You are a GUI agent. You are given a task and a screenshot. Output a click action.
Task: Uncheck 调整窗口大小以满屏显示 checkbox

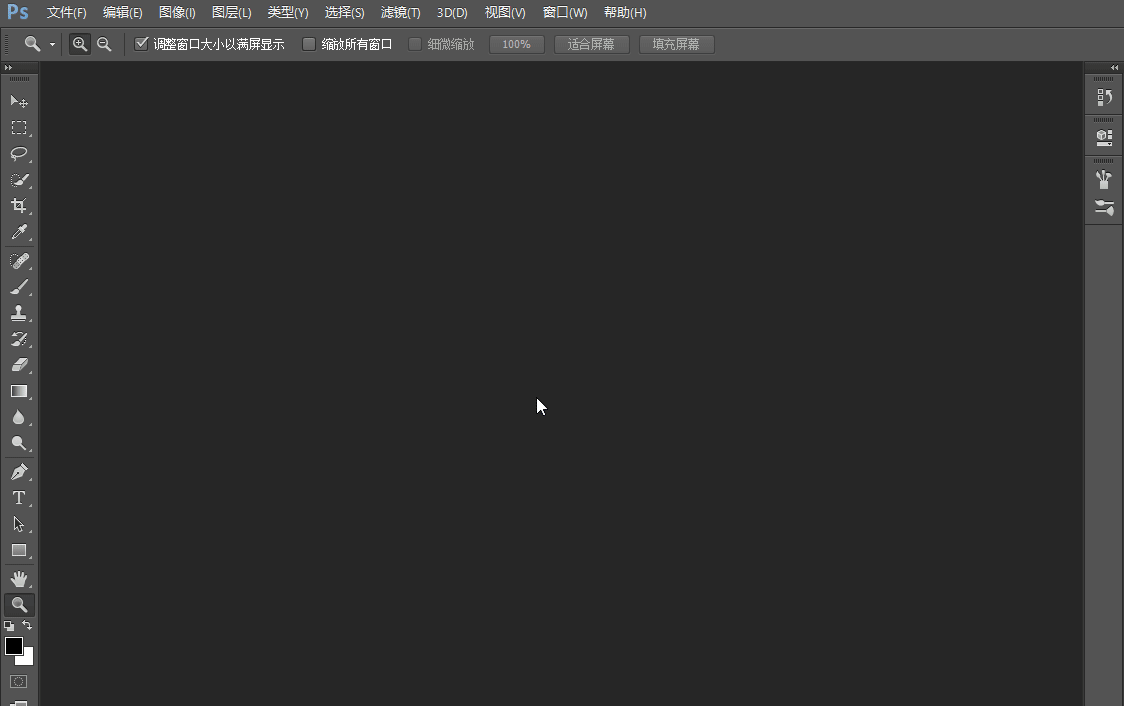pos(141,44)
